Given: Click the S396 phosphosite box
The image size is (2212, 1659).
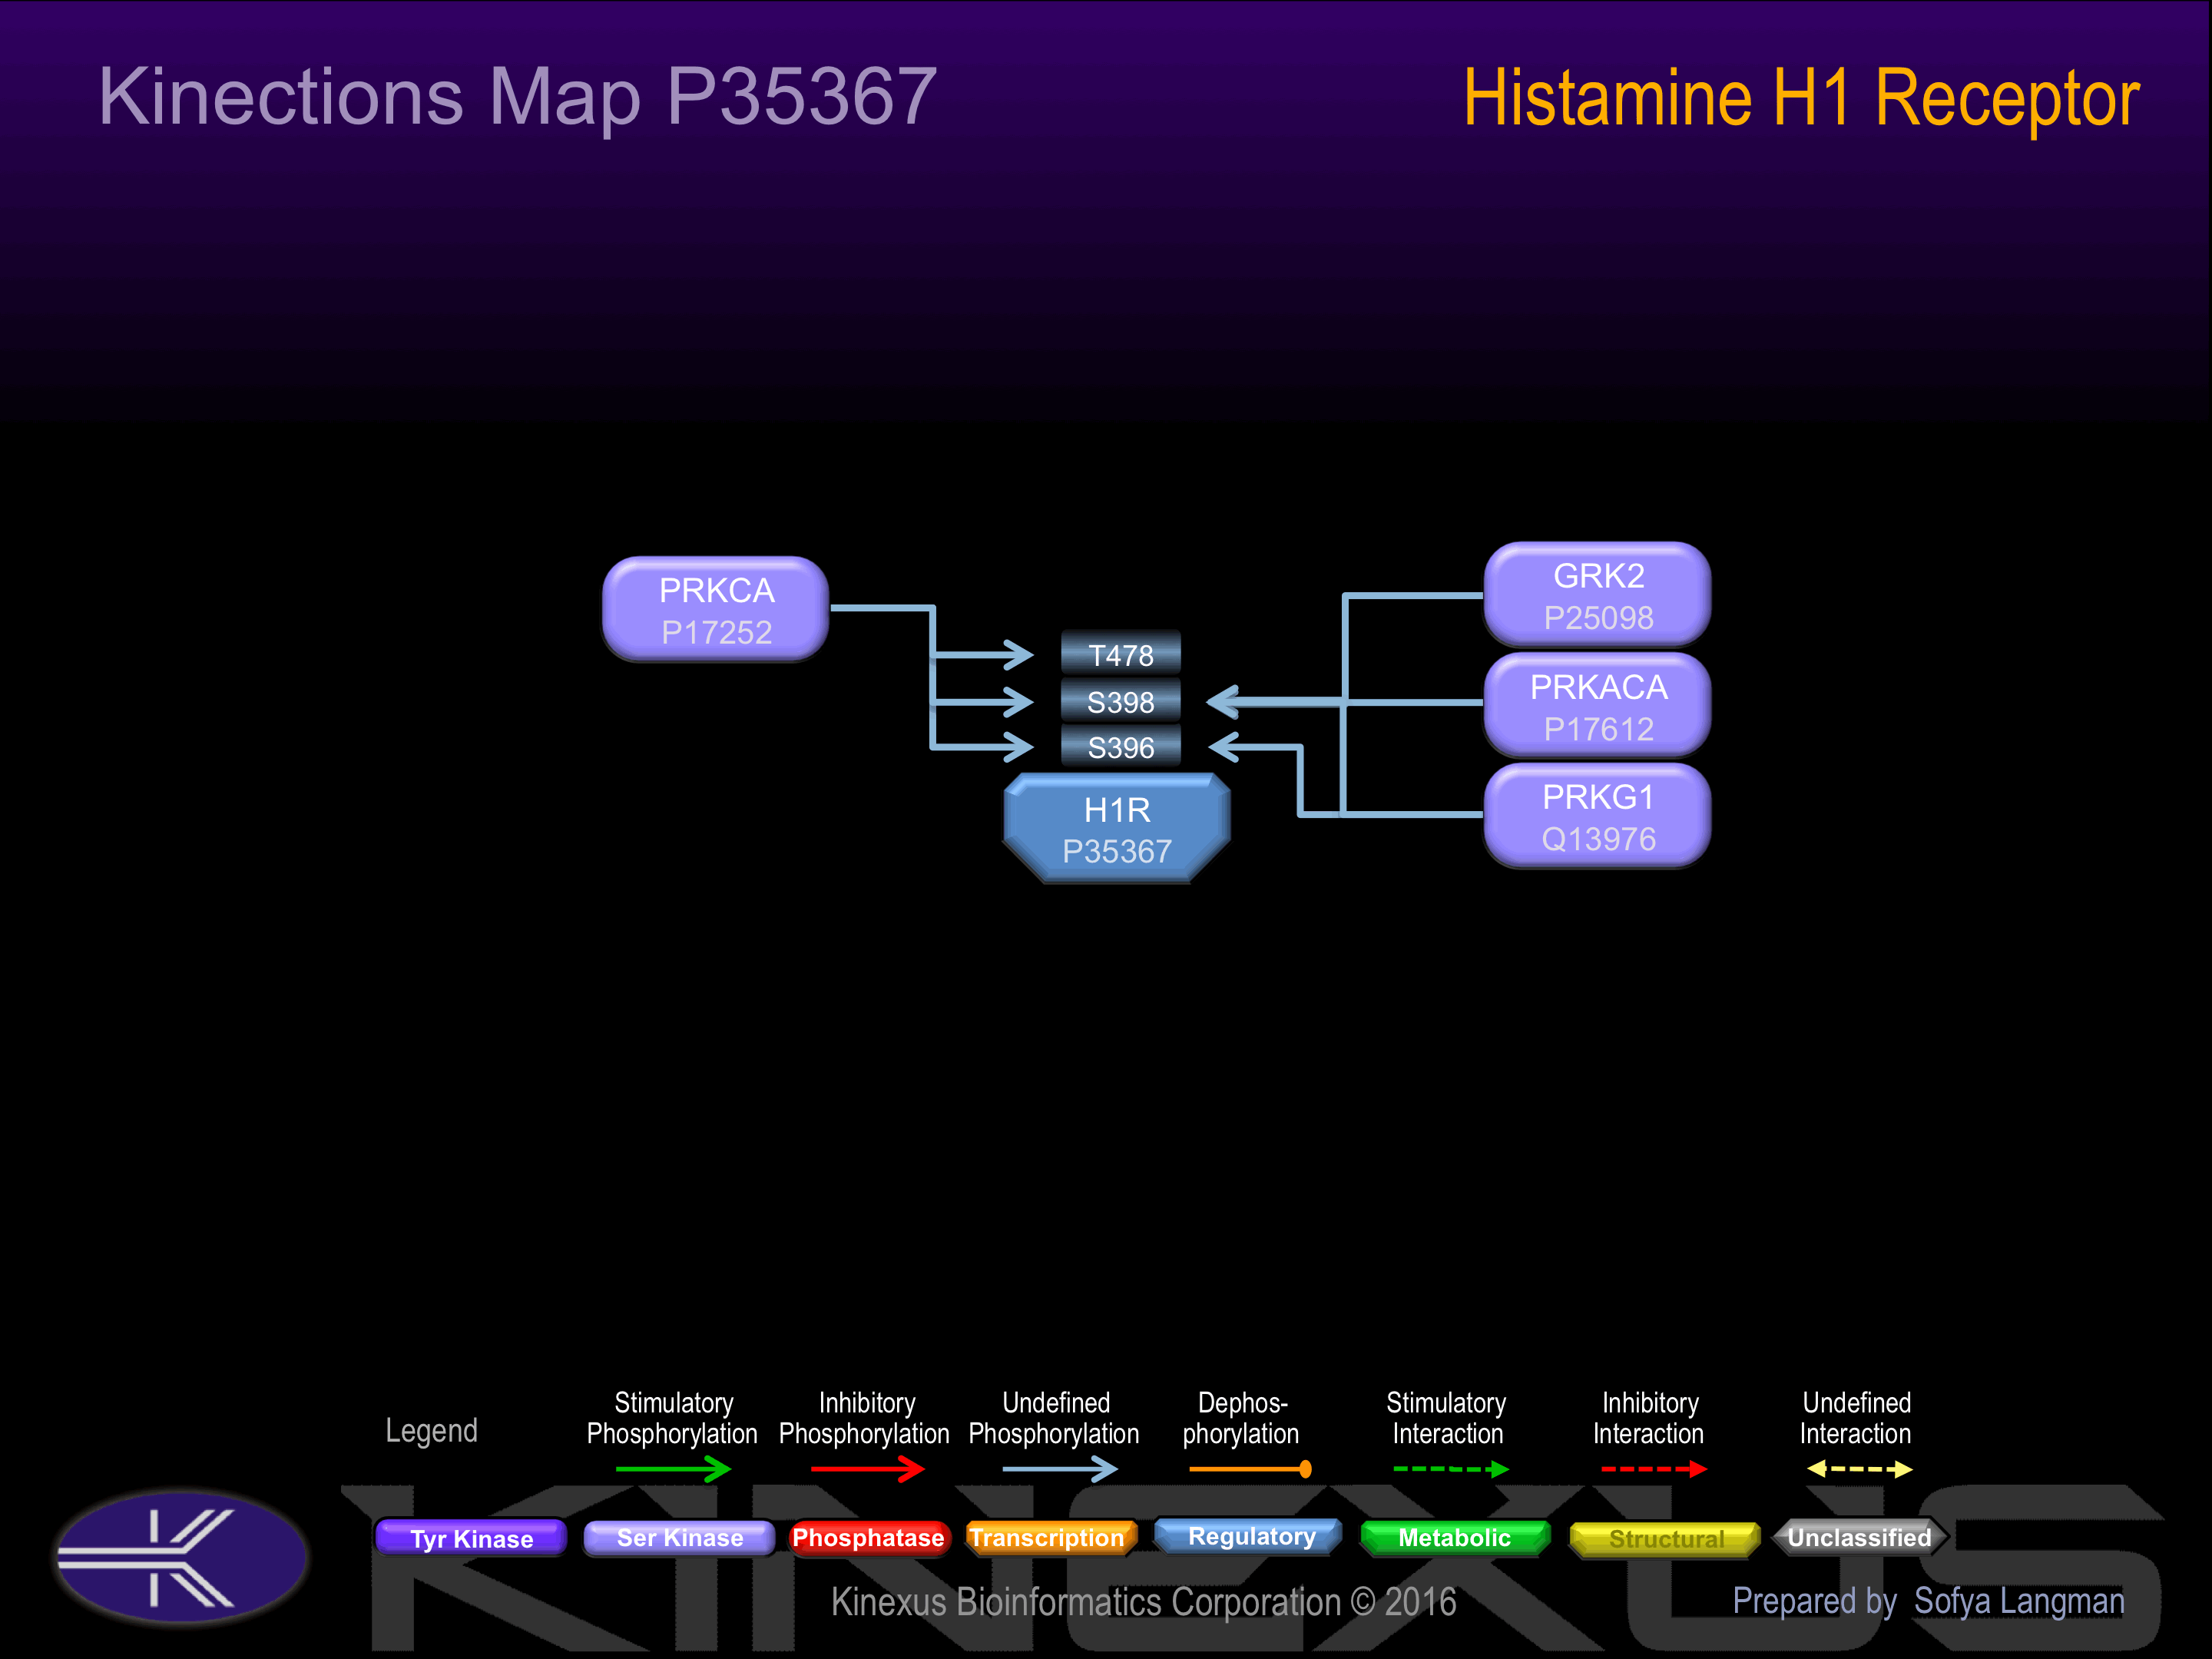Looking at the screenshot, I should click(1120, 747).
